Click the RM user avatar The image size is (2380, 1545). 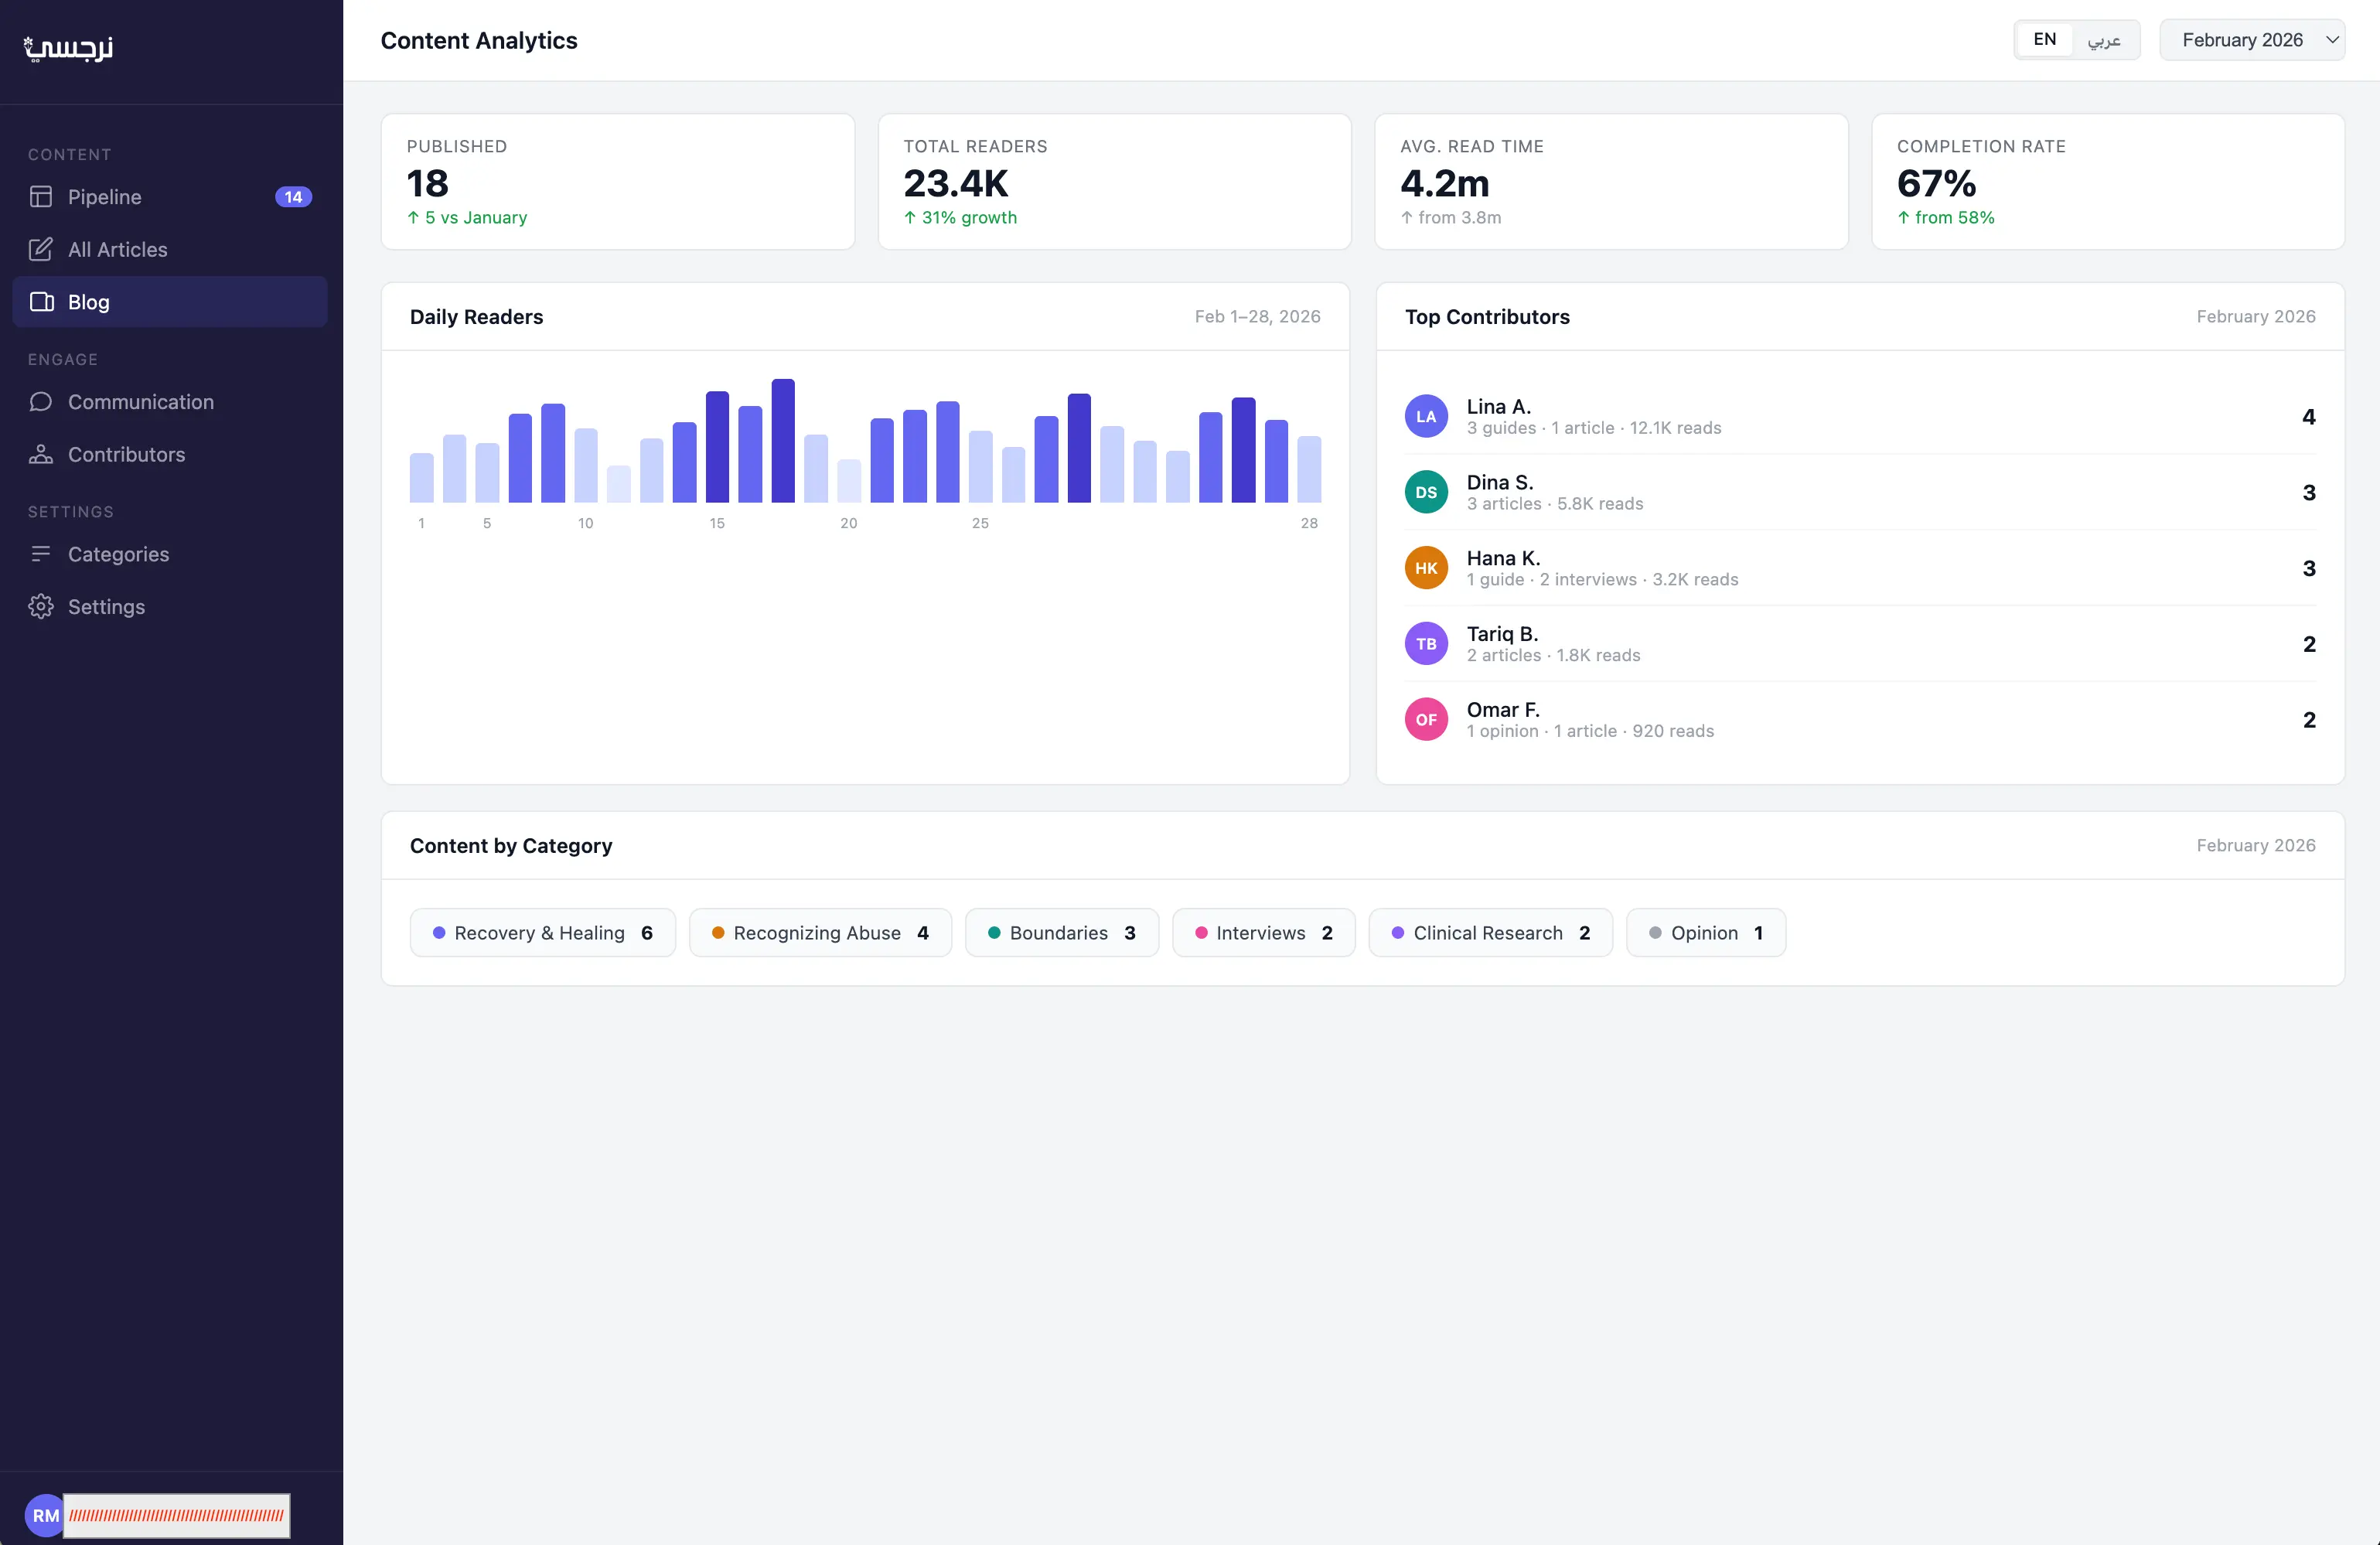(45, 1515)
